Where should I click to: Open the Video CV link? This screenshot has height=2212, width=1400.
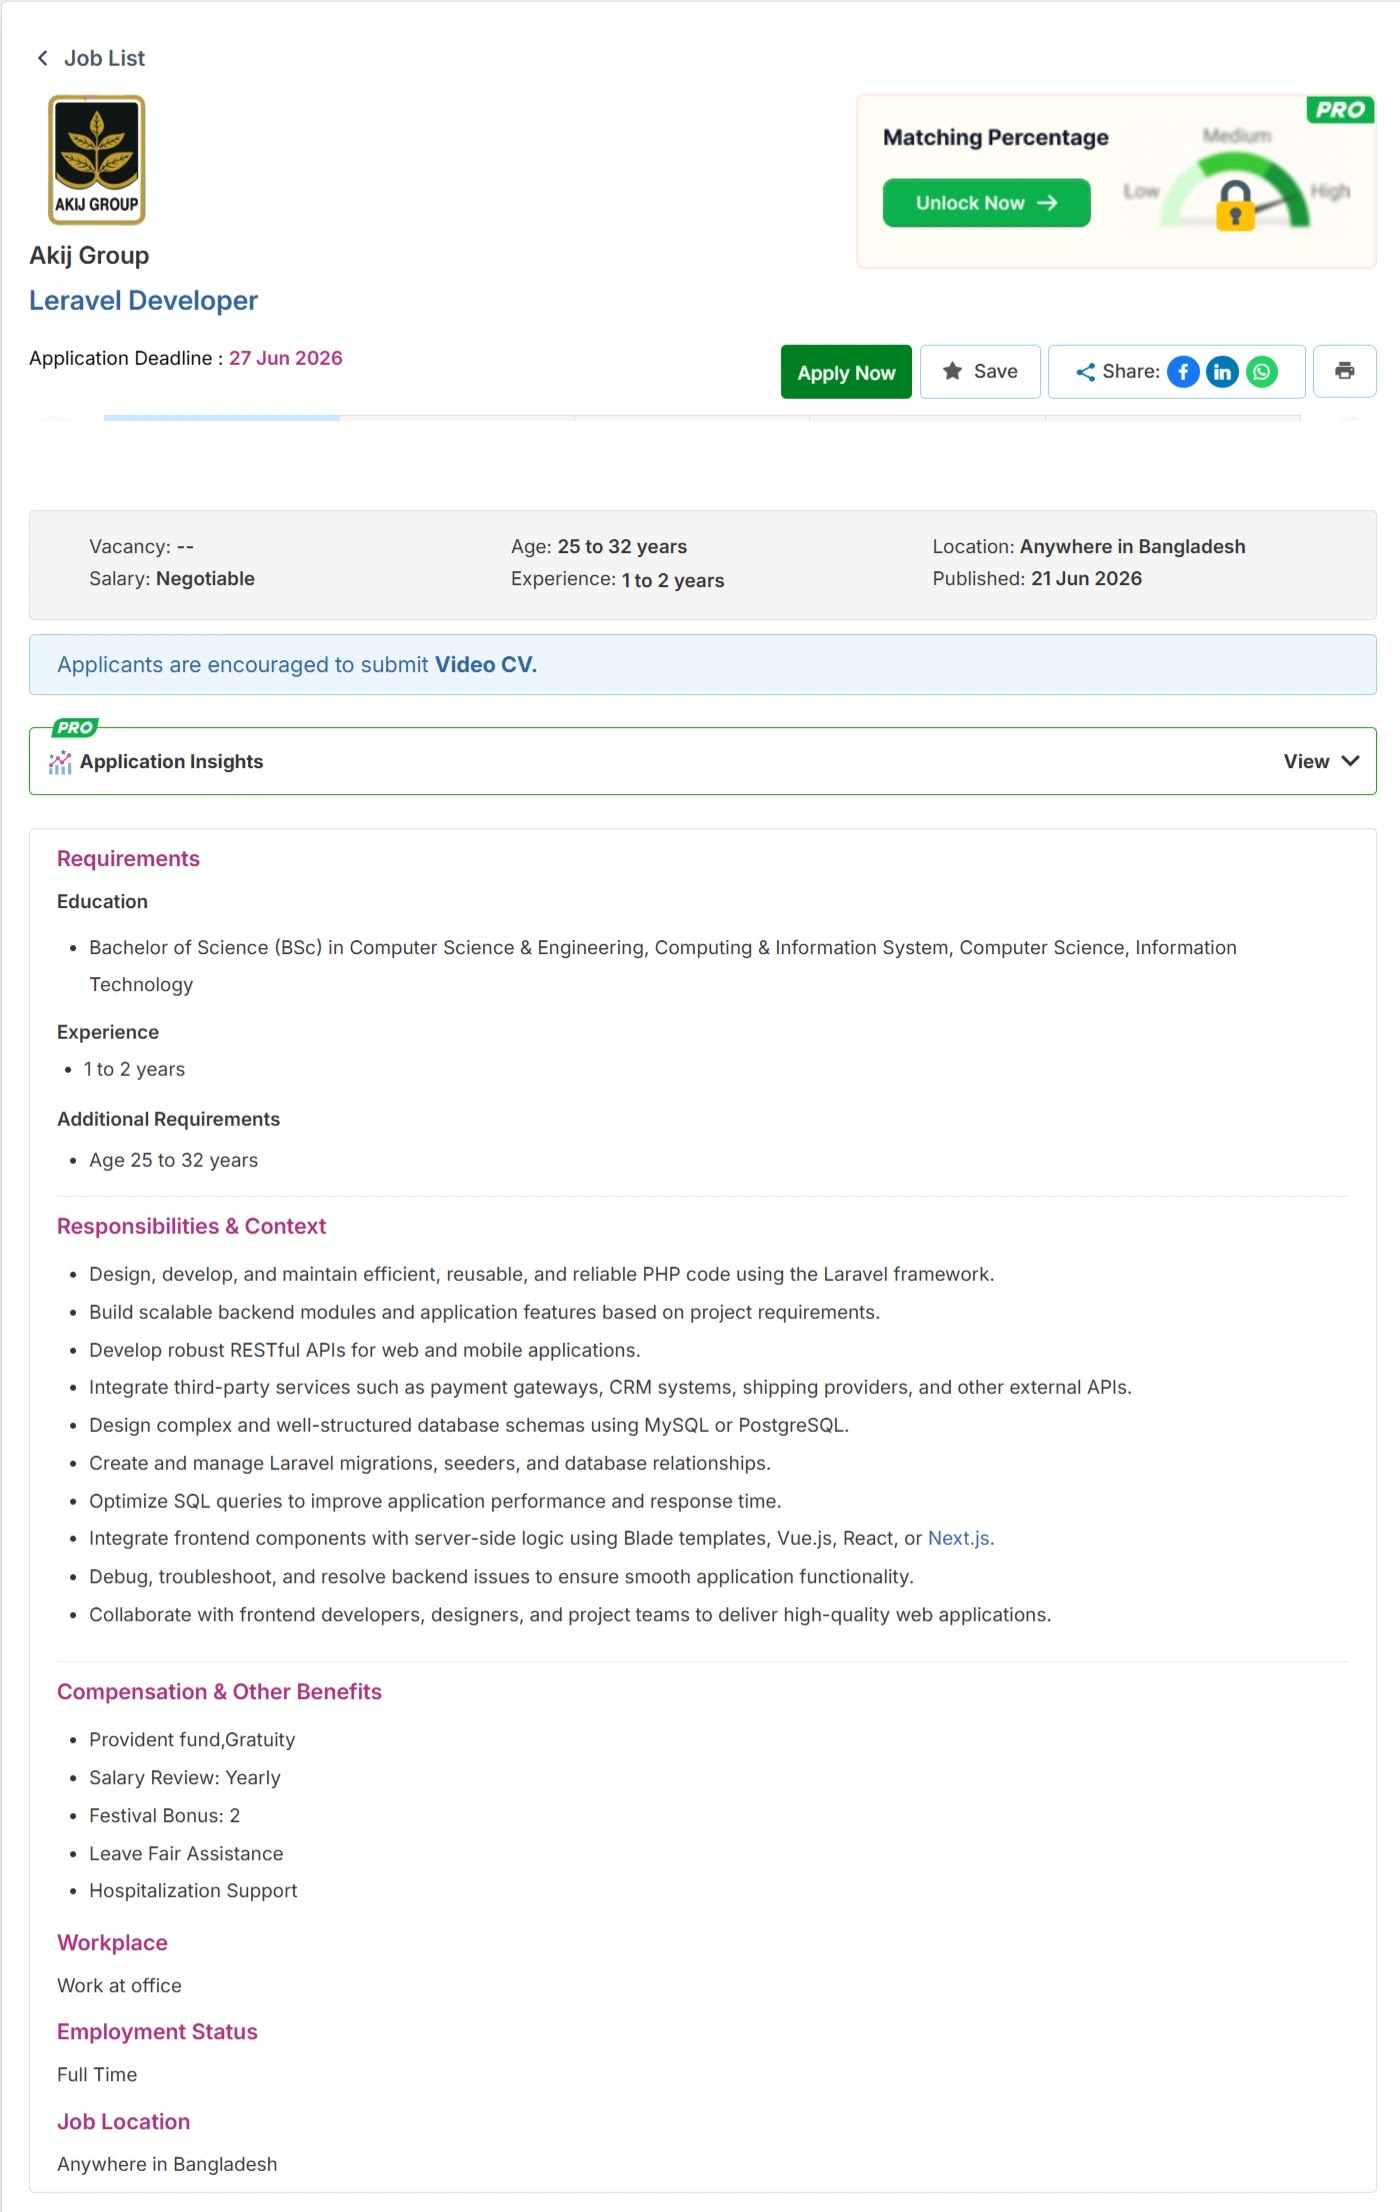point(485,665)
